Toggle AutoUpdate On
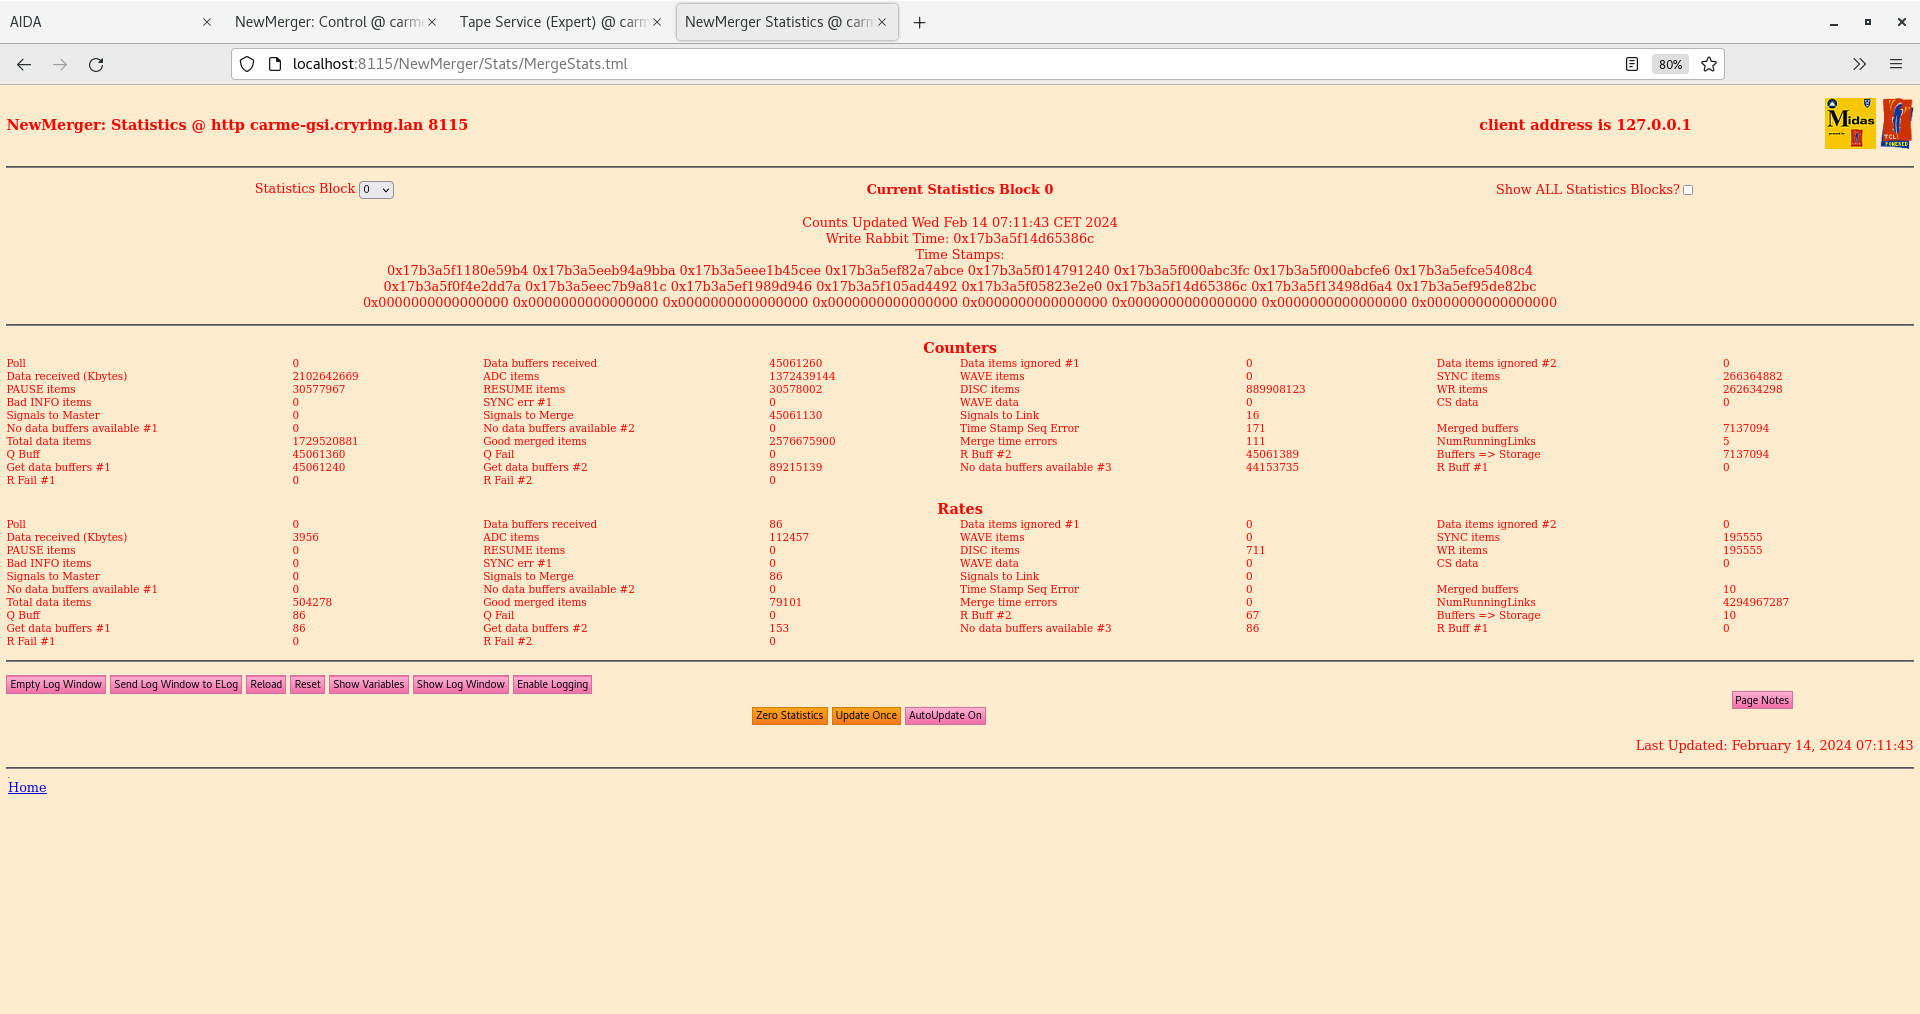1920x1014 pixels. 944,715
